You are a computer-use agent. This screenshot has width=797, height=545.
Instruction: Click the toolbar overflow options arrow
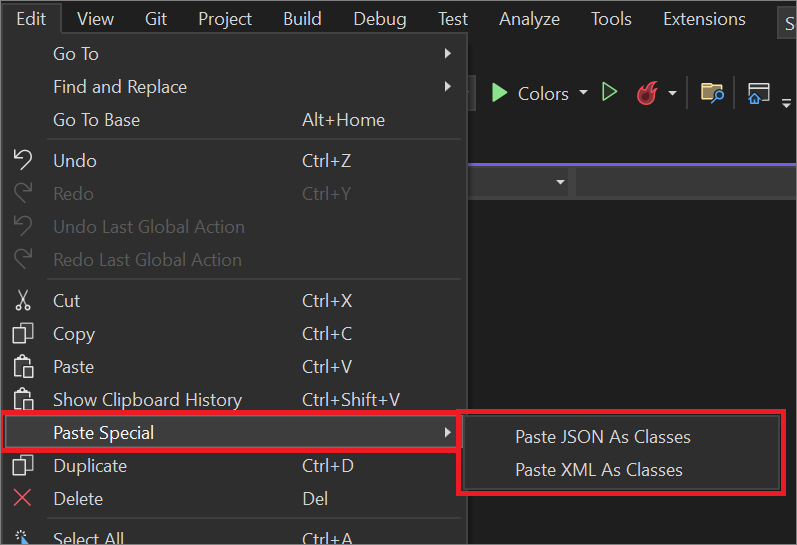pyautogui.click(x=786, y=104)
